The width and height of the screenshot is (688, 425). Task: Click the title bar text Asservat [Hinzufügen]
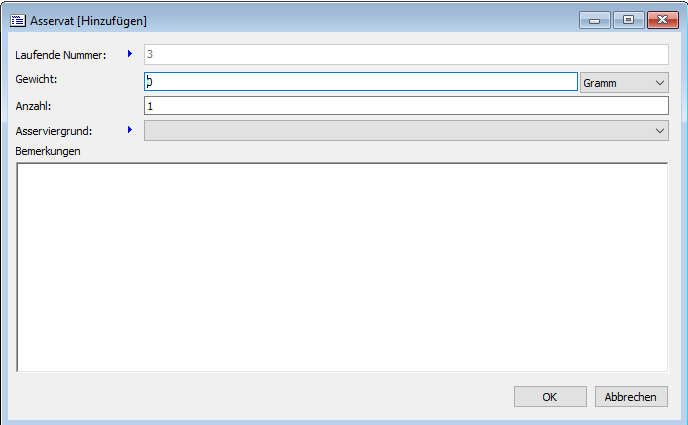click(x=90, y=20)
